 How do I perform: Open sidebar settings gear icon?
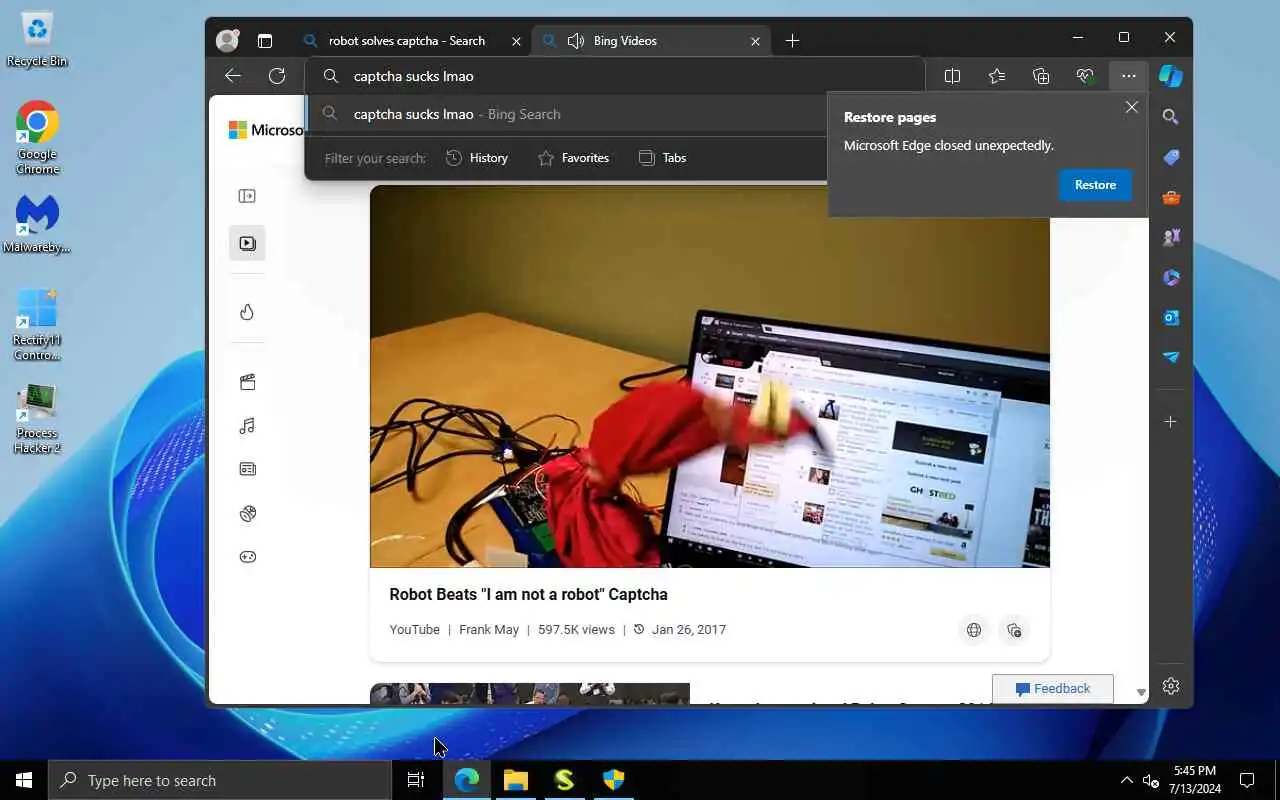point(1171,686)
